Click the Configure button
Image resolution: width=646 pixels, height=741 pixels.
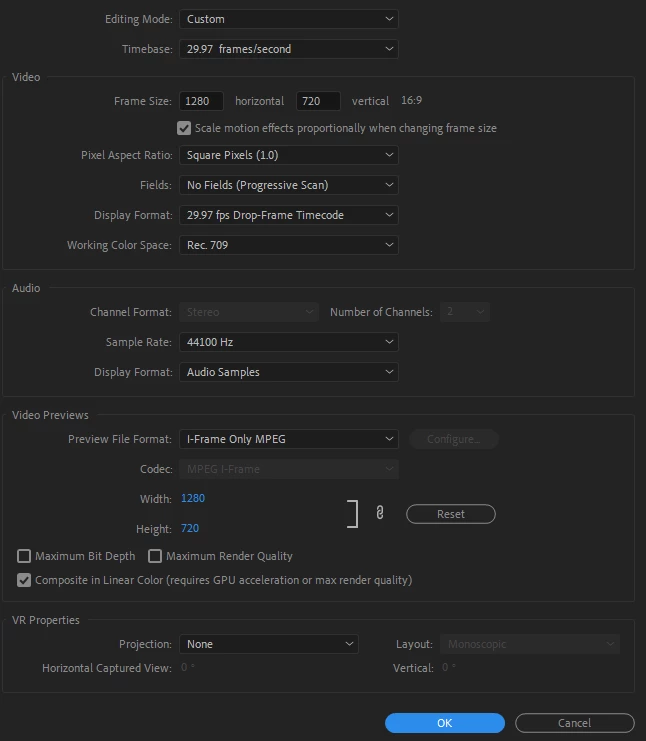[x=454, y=439]
